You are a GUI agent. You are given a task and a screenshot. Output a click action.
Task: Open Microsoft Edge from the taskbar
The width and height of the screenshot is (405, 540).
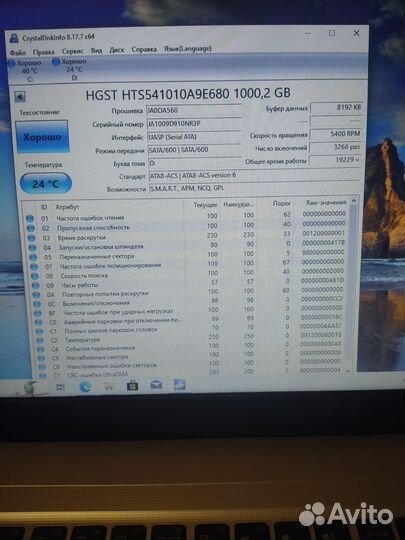click(x=85, y=387)
